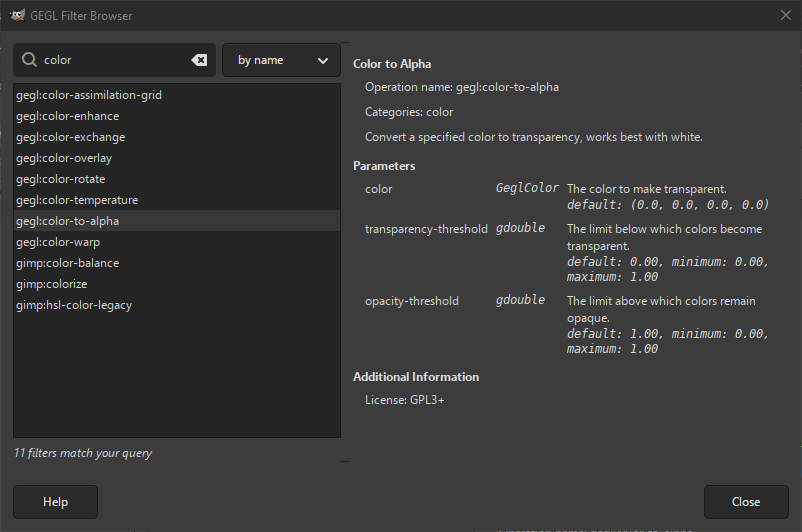Select gegl:color-warp filter

click(x=177, y=242)
